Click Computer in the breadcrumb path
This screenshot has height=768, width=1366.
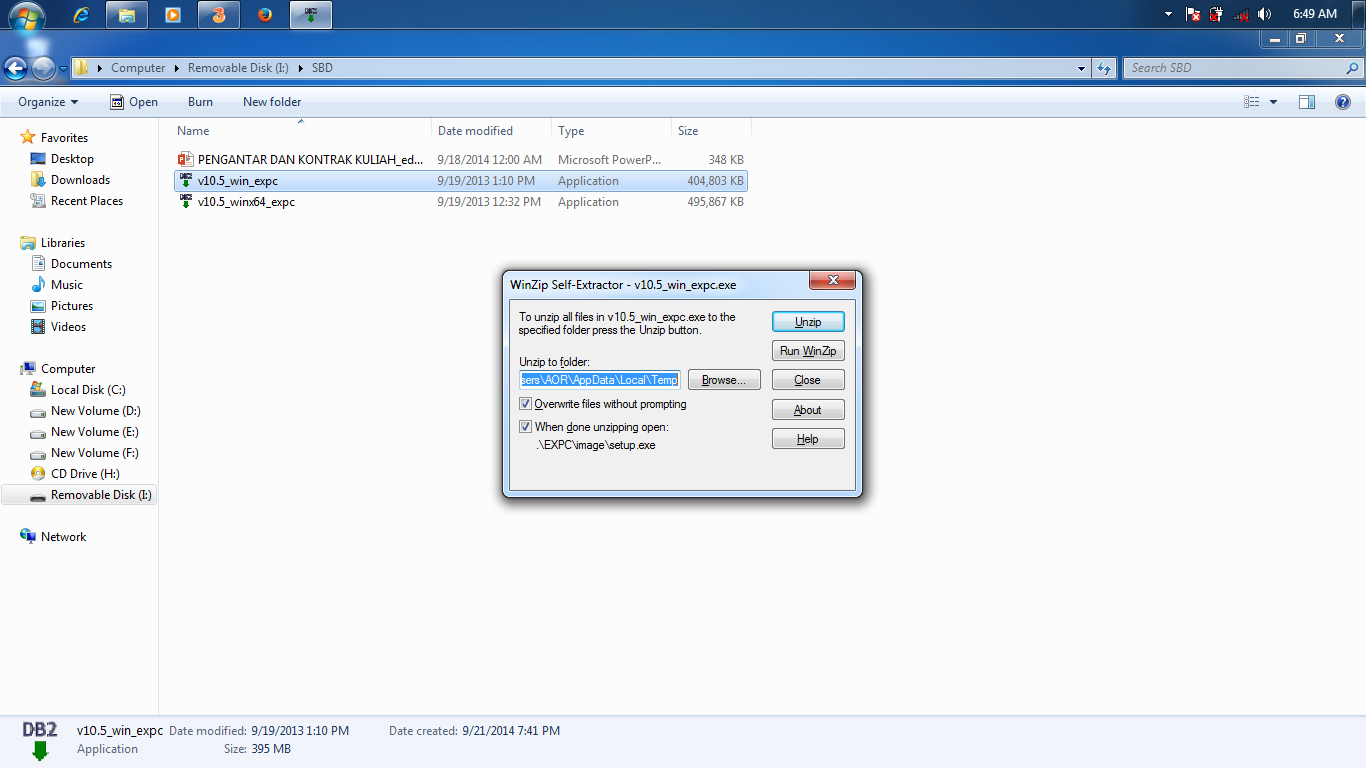(138, 68)
